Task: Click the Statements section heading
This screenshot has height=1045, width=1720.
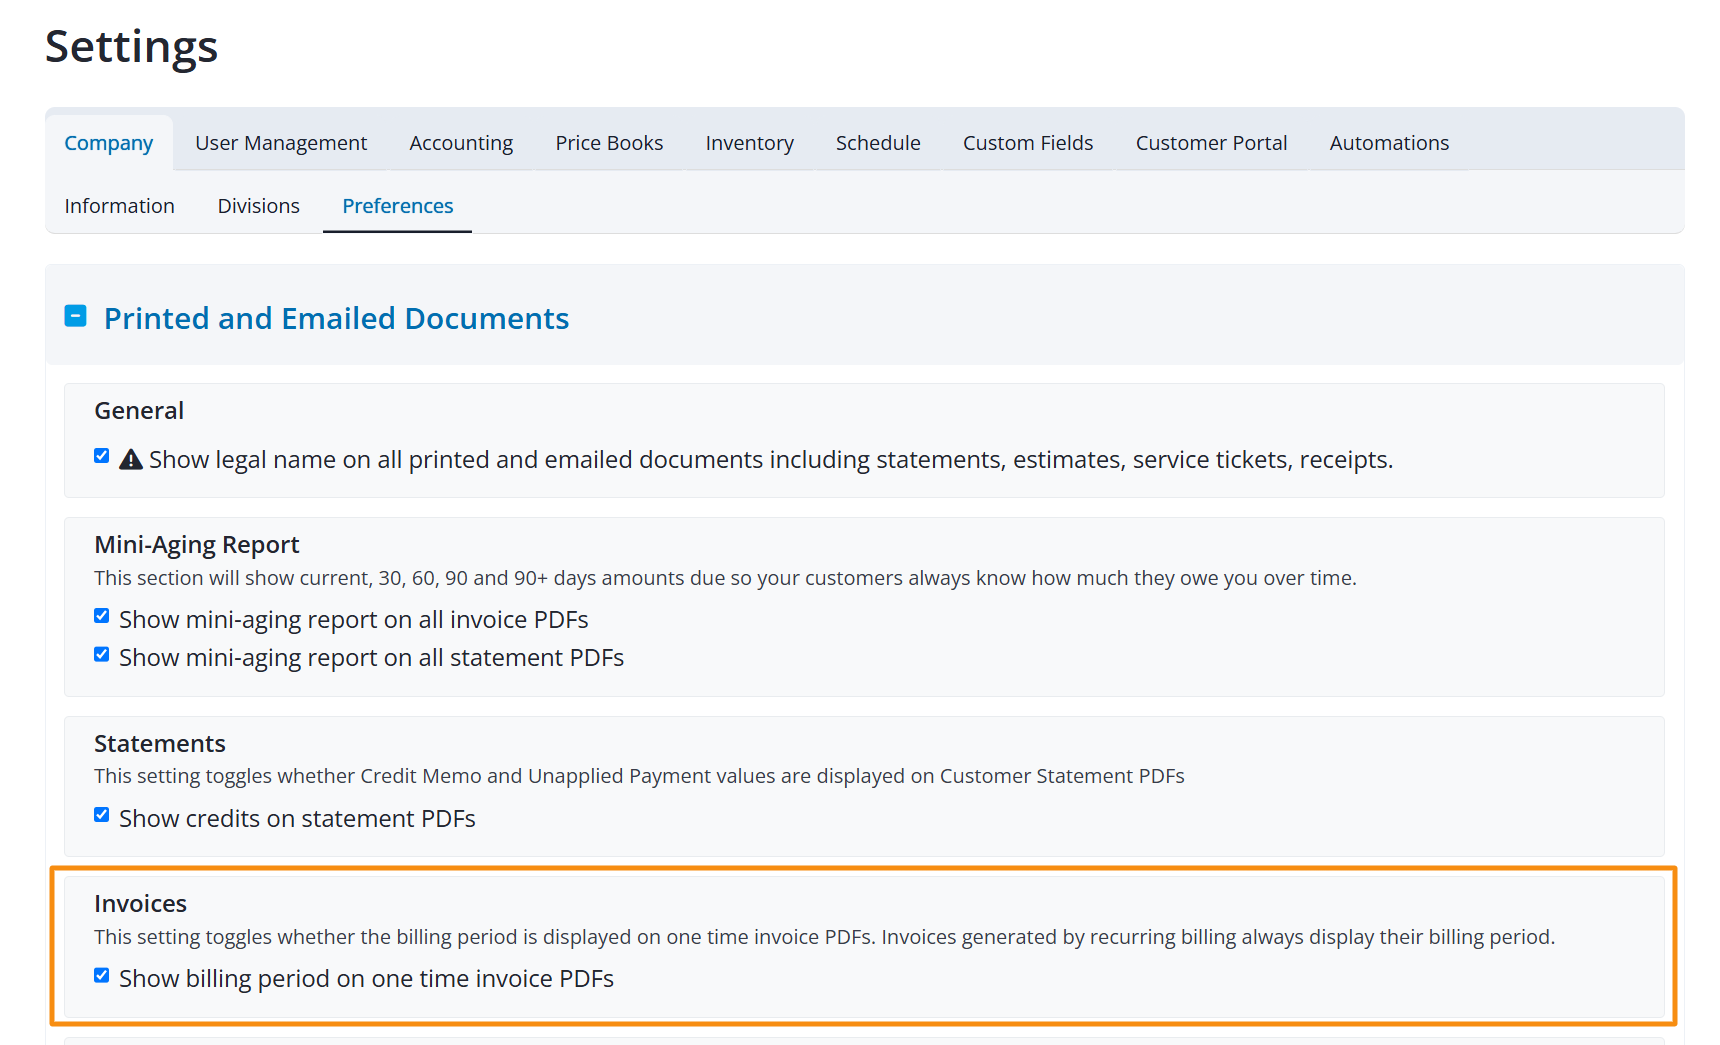Action: point(160,744)
